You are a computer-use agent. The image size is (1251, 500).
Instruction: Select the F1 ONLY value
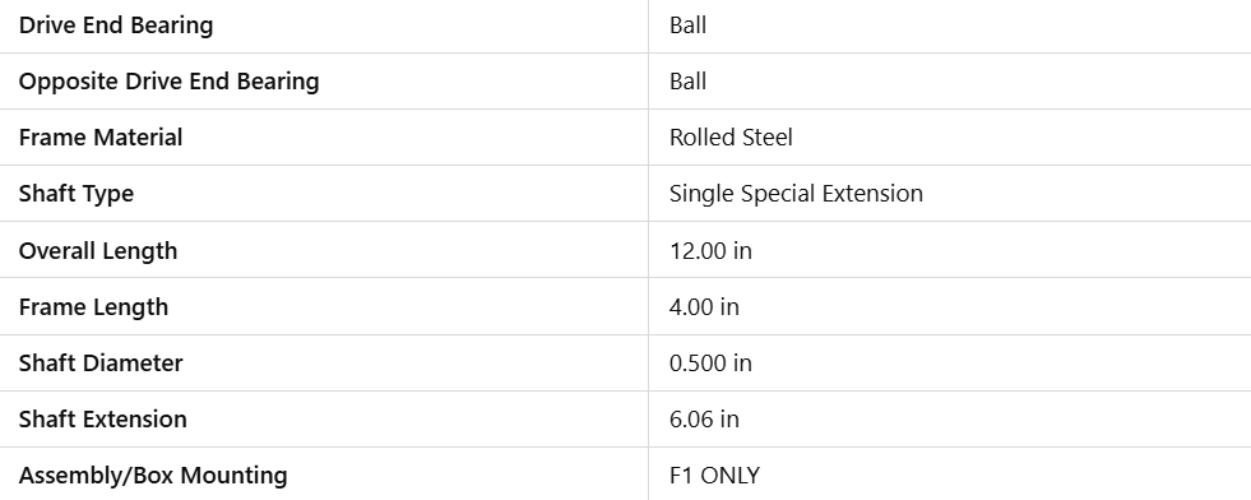click(715, 476)
